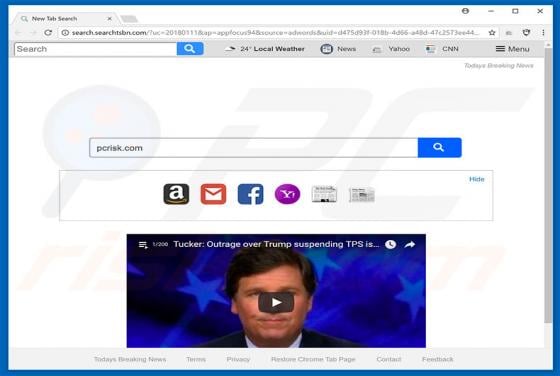The height and width of the screenshot is (376, 560).
Task: Open News toolbar shortcut
Action: [x=338, y=49]
